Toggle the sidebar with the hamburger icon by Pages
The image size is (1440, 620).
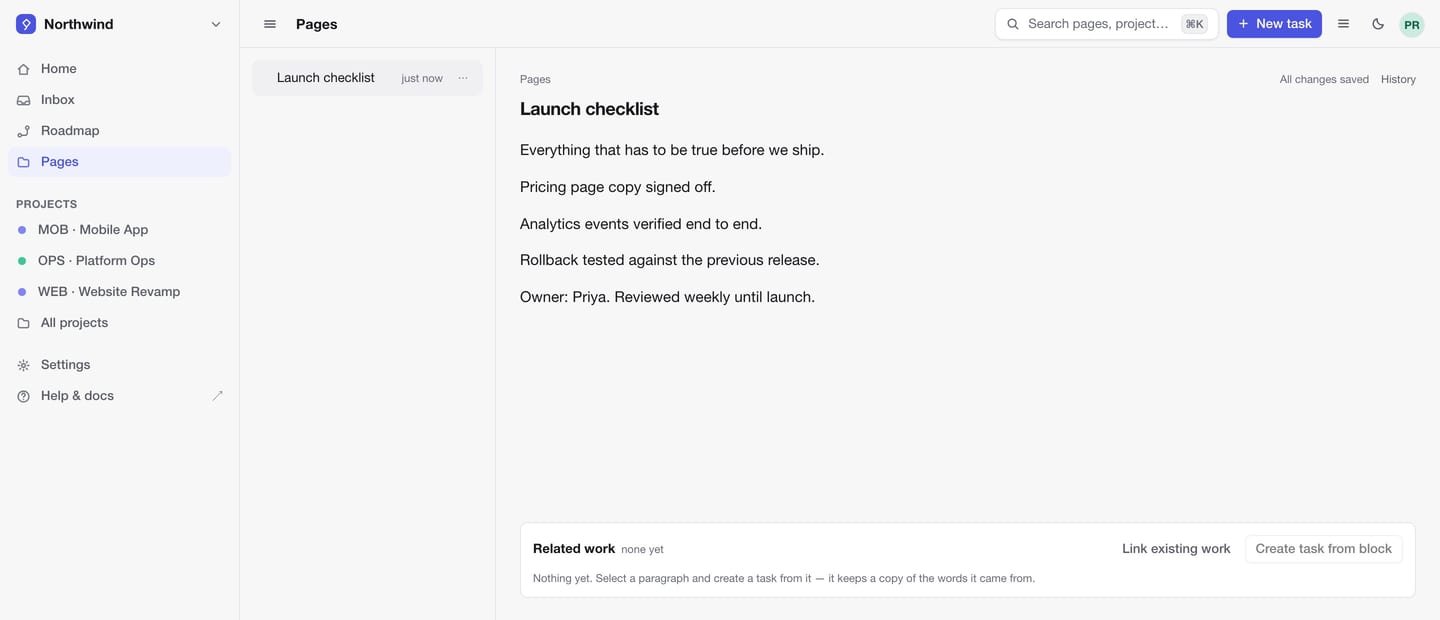270,24
